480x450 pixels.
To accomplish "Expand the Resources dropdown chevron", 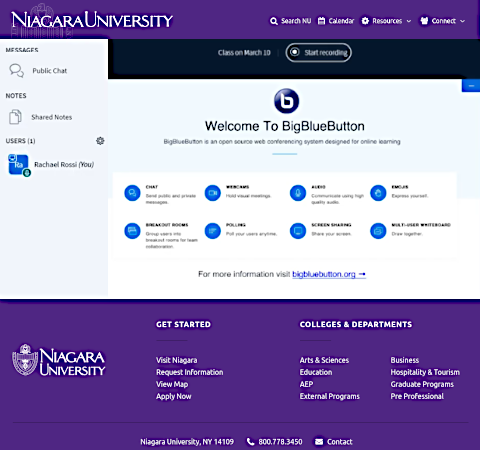I will pyautogui.click(x=409, y=21).
